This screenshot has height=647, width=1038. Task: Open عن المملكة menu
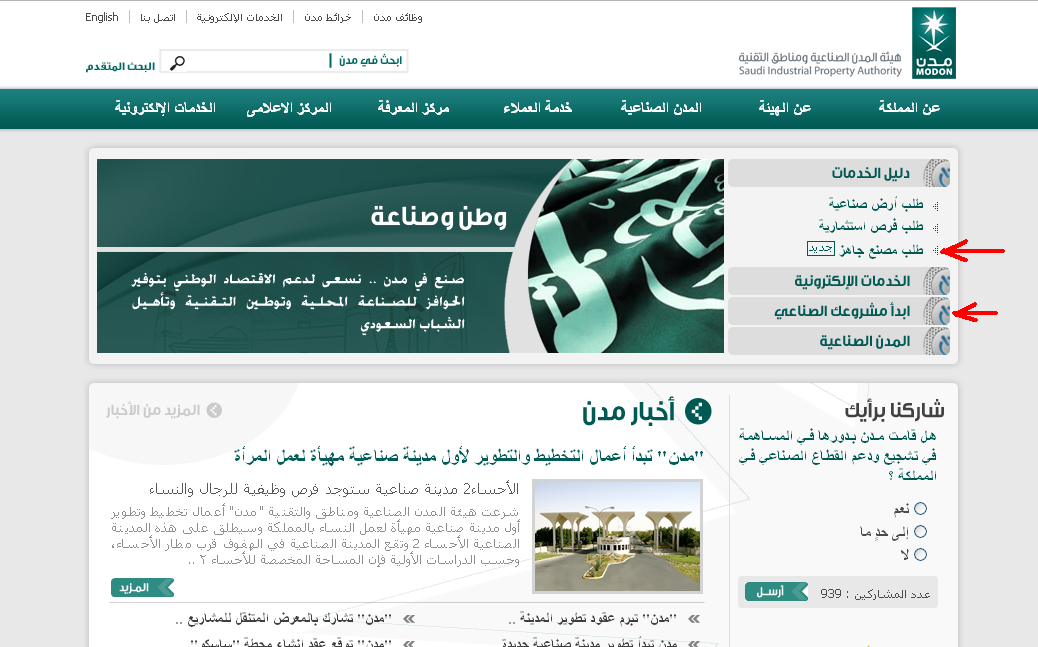click(x=909, y=107)
